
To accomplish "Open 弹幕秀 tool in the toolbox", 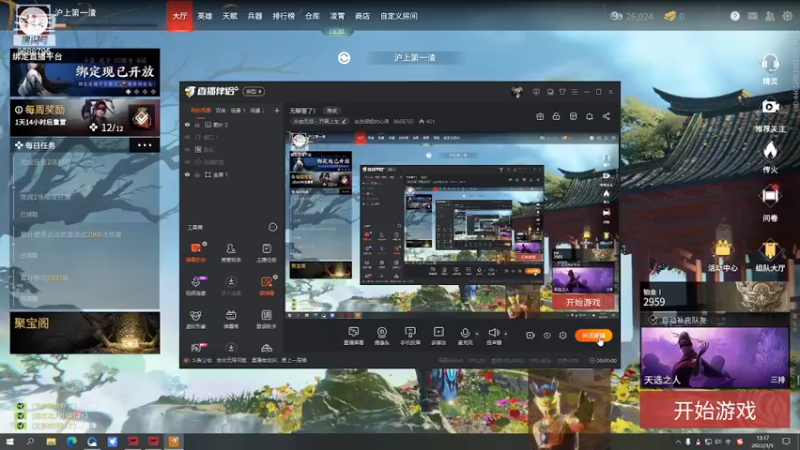I will 231,319.
